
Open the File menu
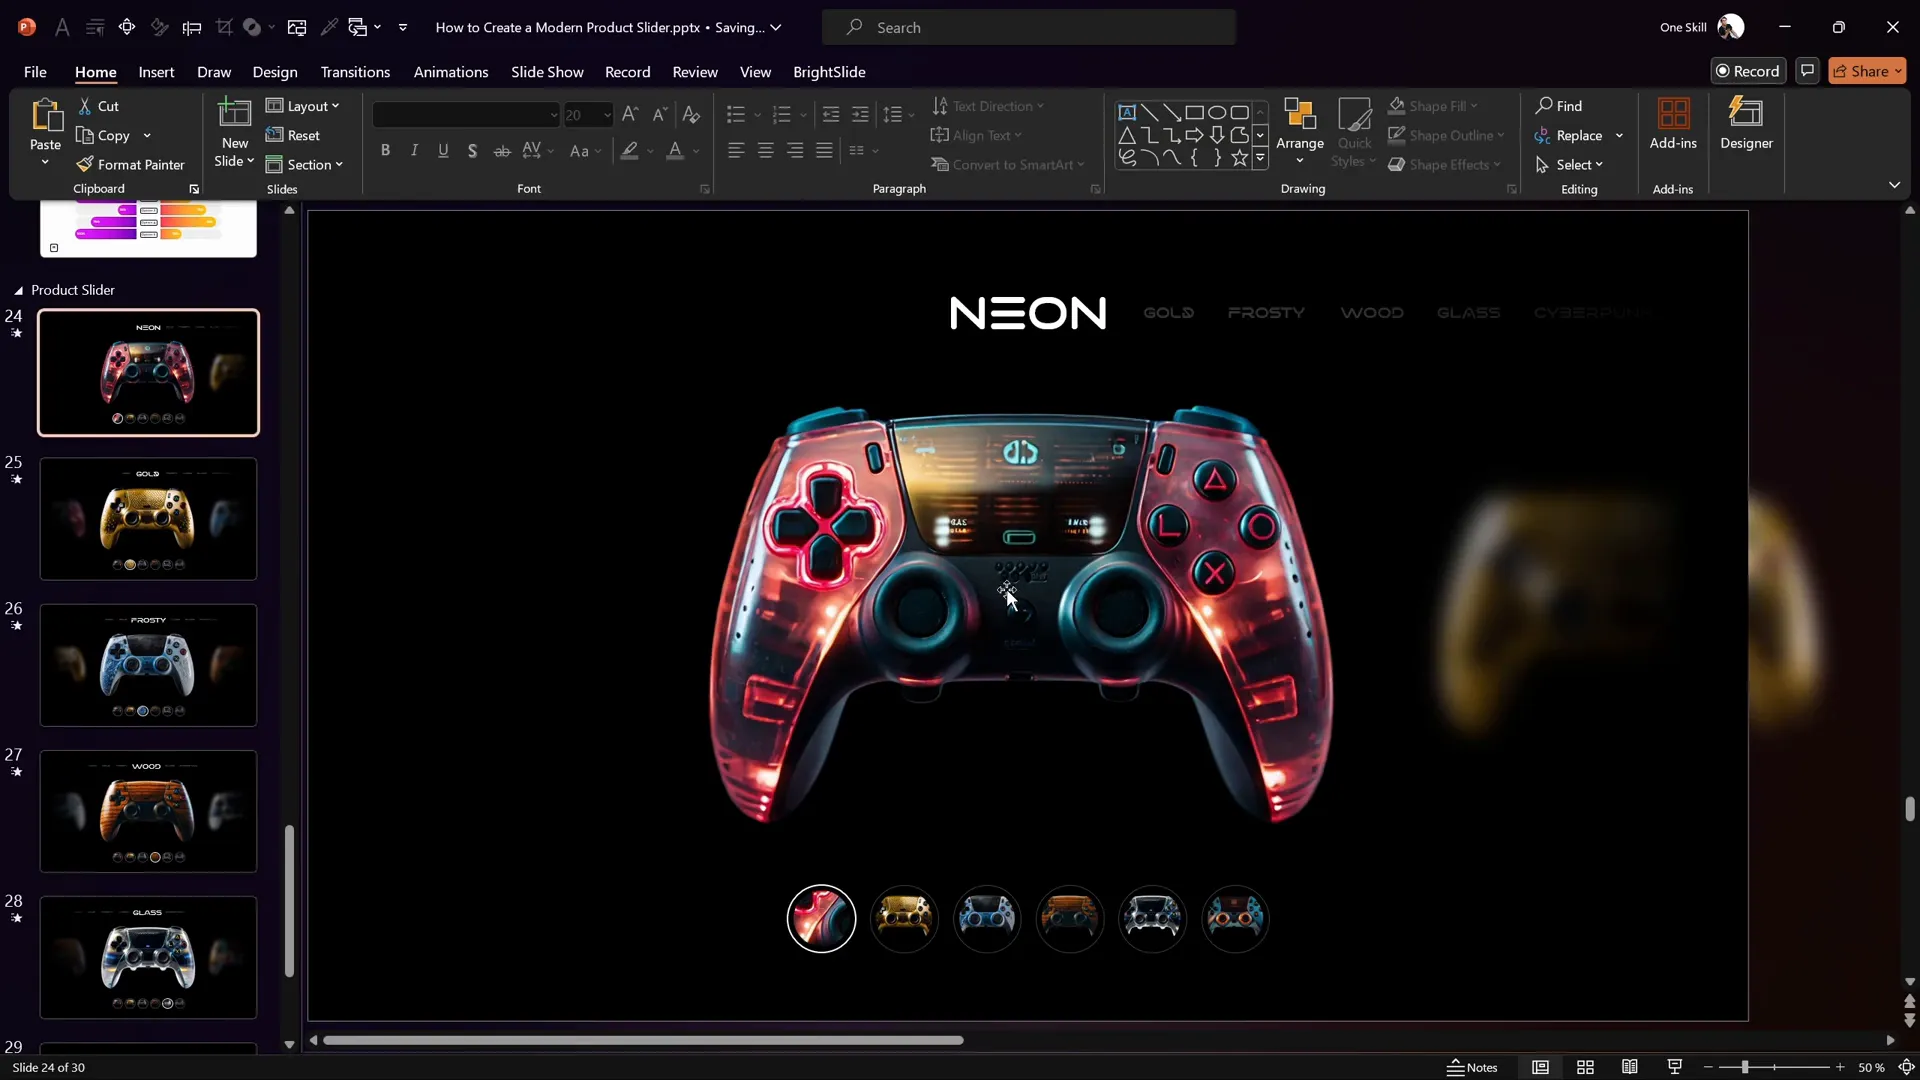coord(35,72)
